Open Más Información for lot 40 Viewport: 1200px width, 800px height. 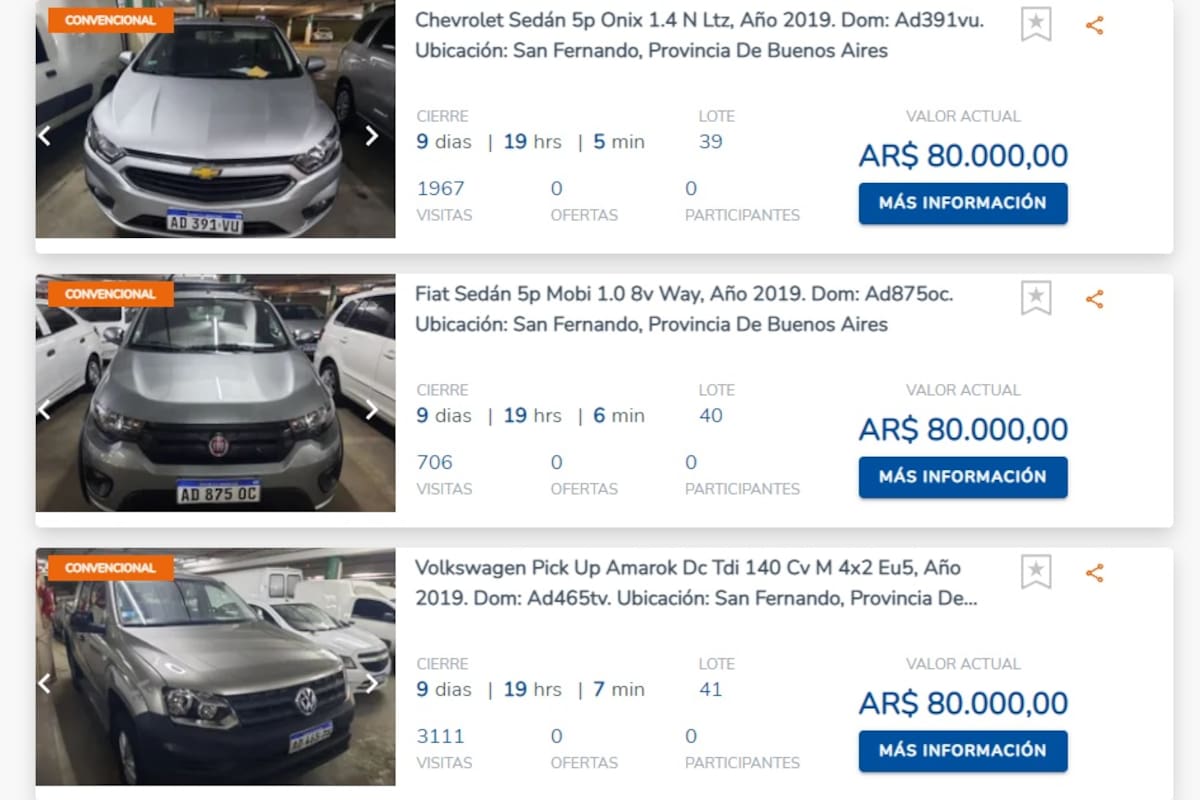click(x=963, y=477)
